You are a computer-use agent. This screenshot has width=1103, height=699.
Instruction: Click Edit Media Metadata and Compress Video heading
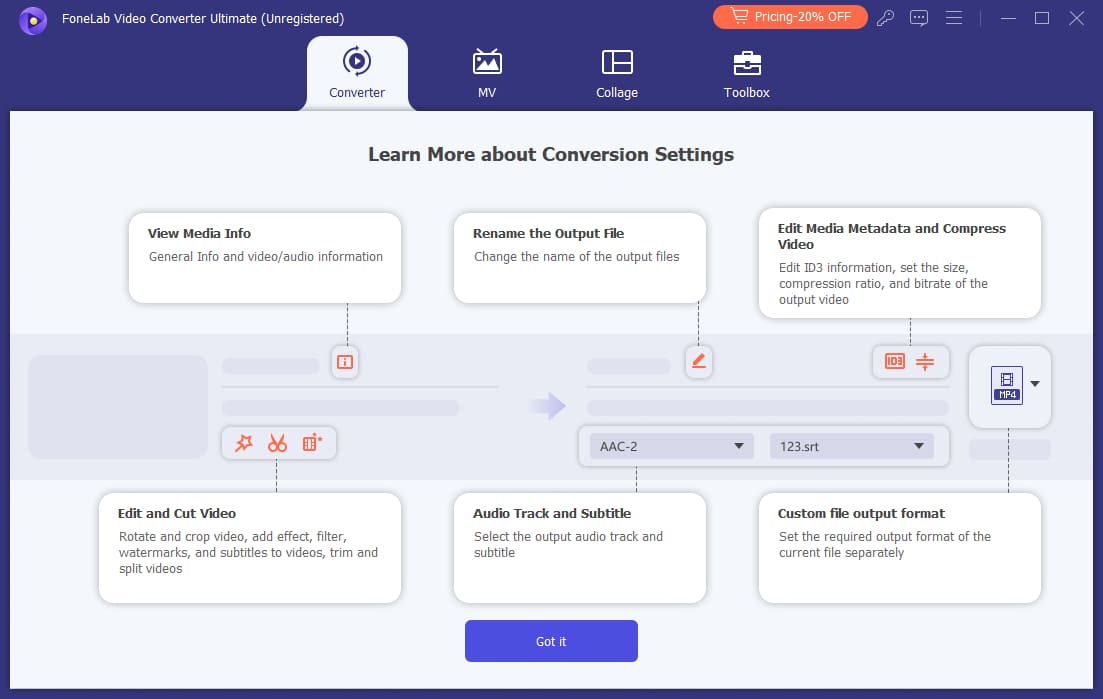tap(891, 236)
